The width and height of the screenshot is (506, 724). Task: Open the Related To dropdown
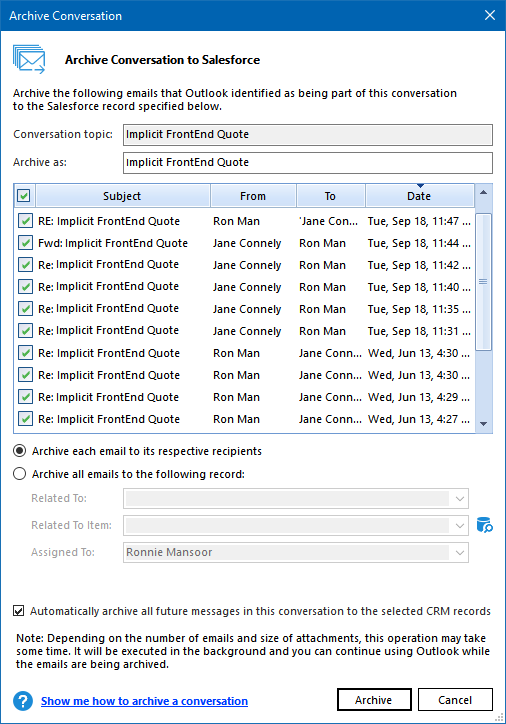click(x=459, y=499)
